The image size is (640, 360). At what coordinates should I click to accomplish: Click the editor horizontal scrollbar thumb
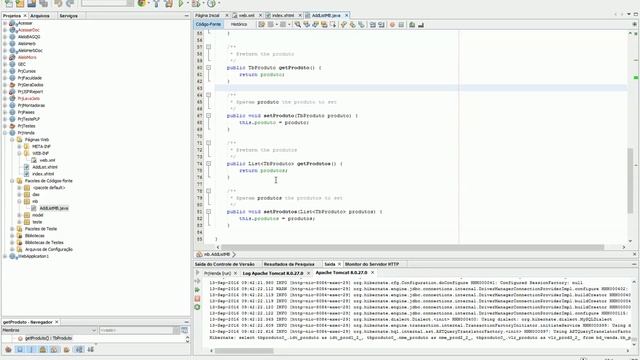coord(412,247)
